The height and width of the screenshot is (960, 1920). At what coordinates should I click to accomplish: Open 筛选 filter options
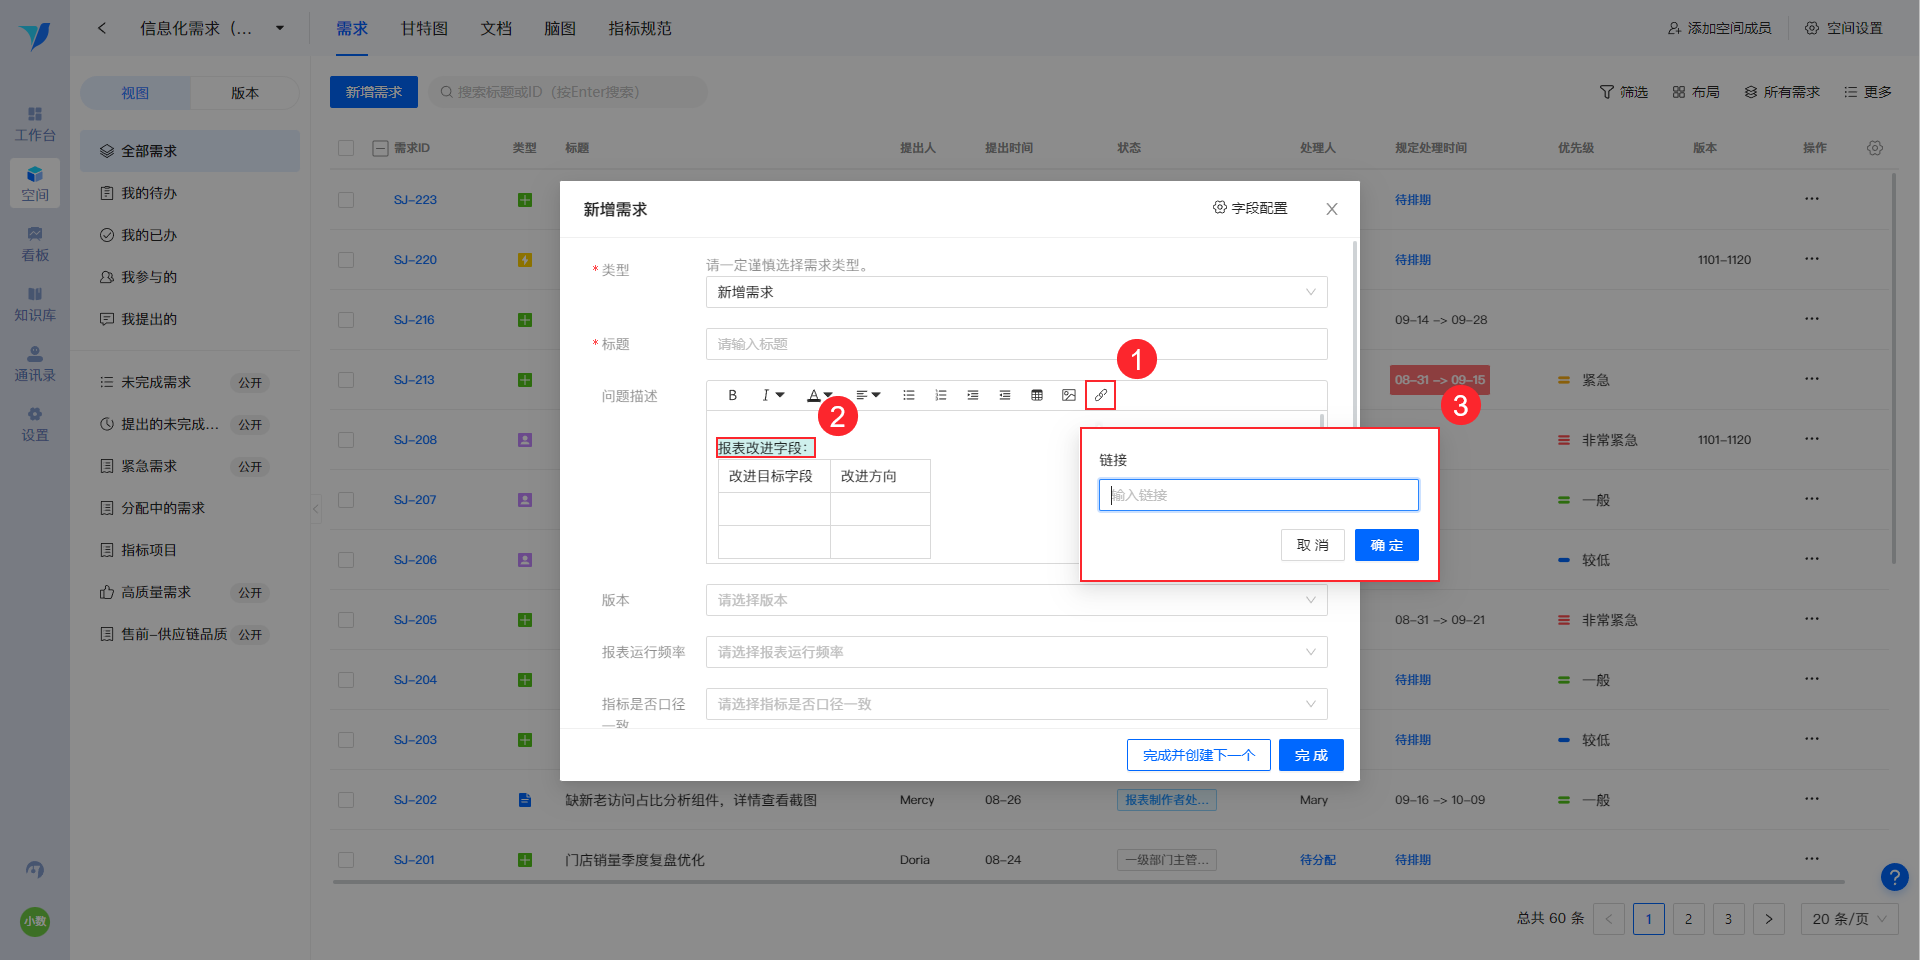1624,92
